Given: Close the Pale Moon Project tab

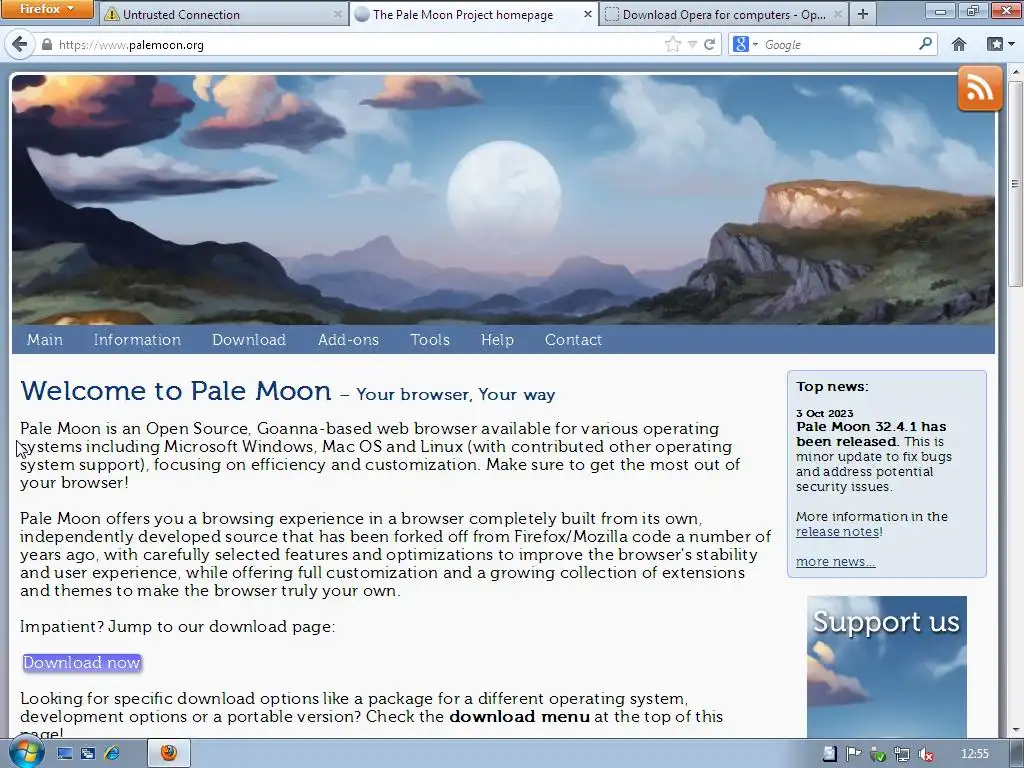Looking at the screenshot, I should (587, 14).
